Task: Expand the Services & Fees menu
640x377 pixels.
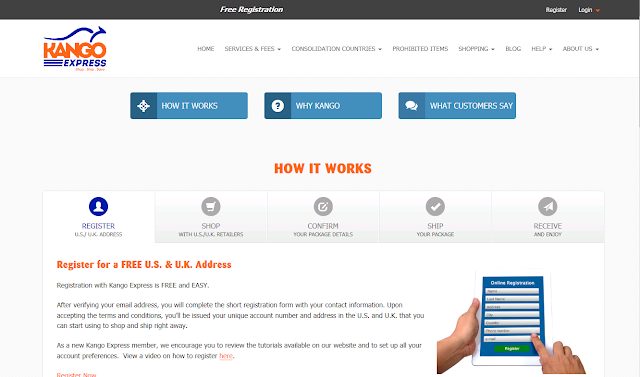Action: pyautogui.click(x=253, y=49)
